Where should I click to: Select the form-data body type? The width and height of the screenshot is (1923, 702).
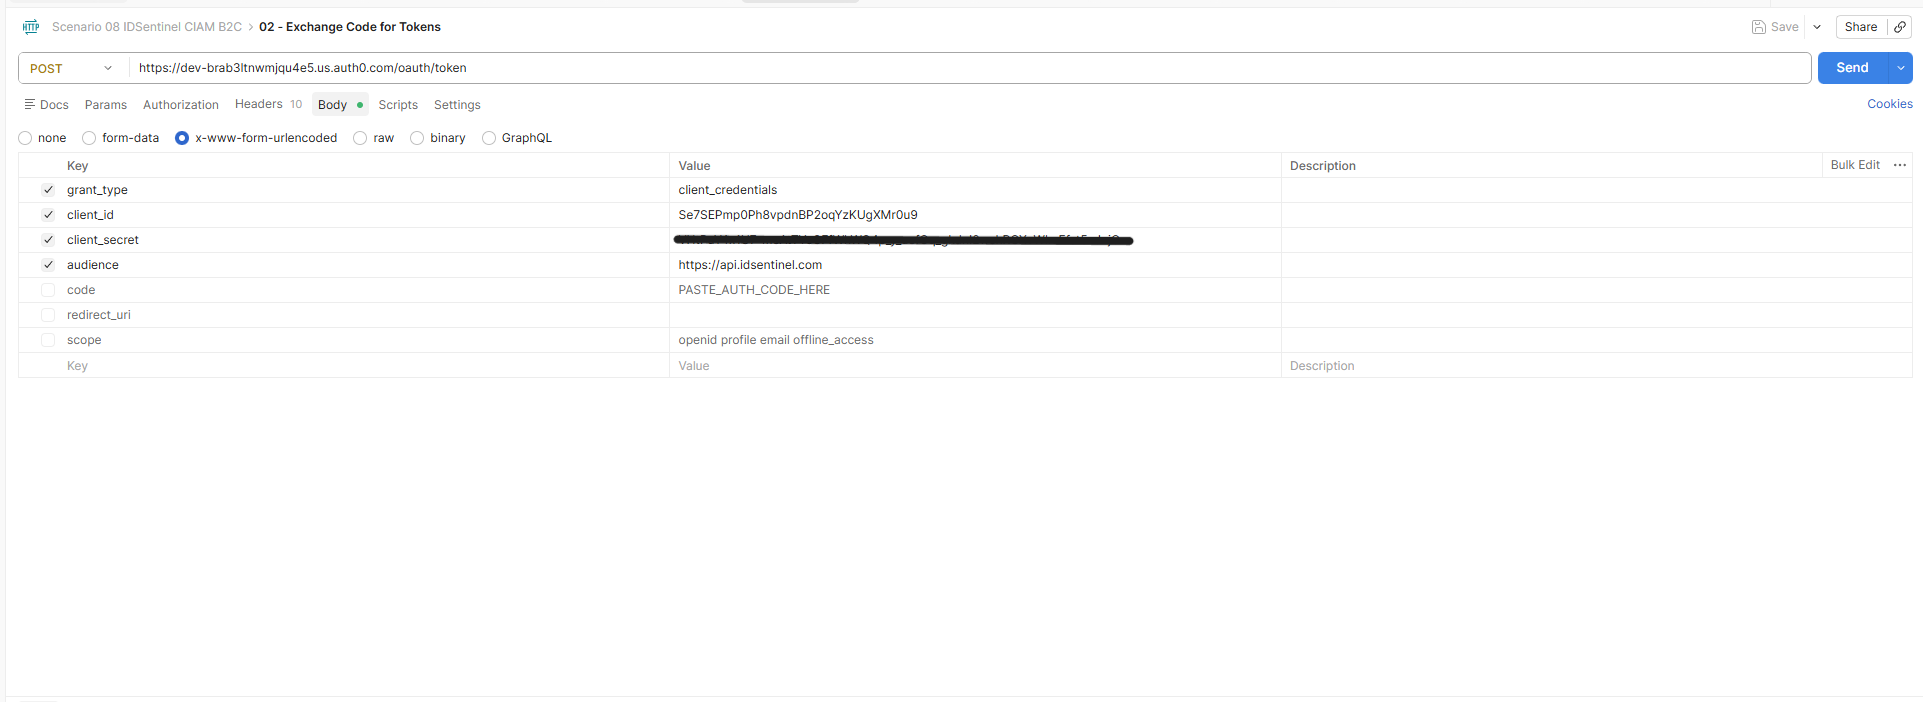click(x=89, y=138)
